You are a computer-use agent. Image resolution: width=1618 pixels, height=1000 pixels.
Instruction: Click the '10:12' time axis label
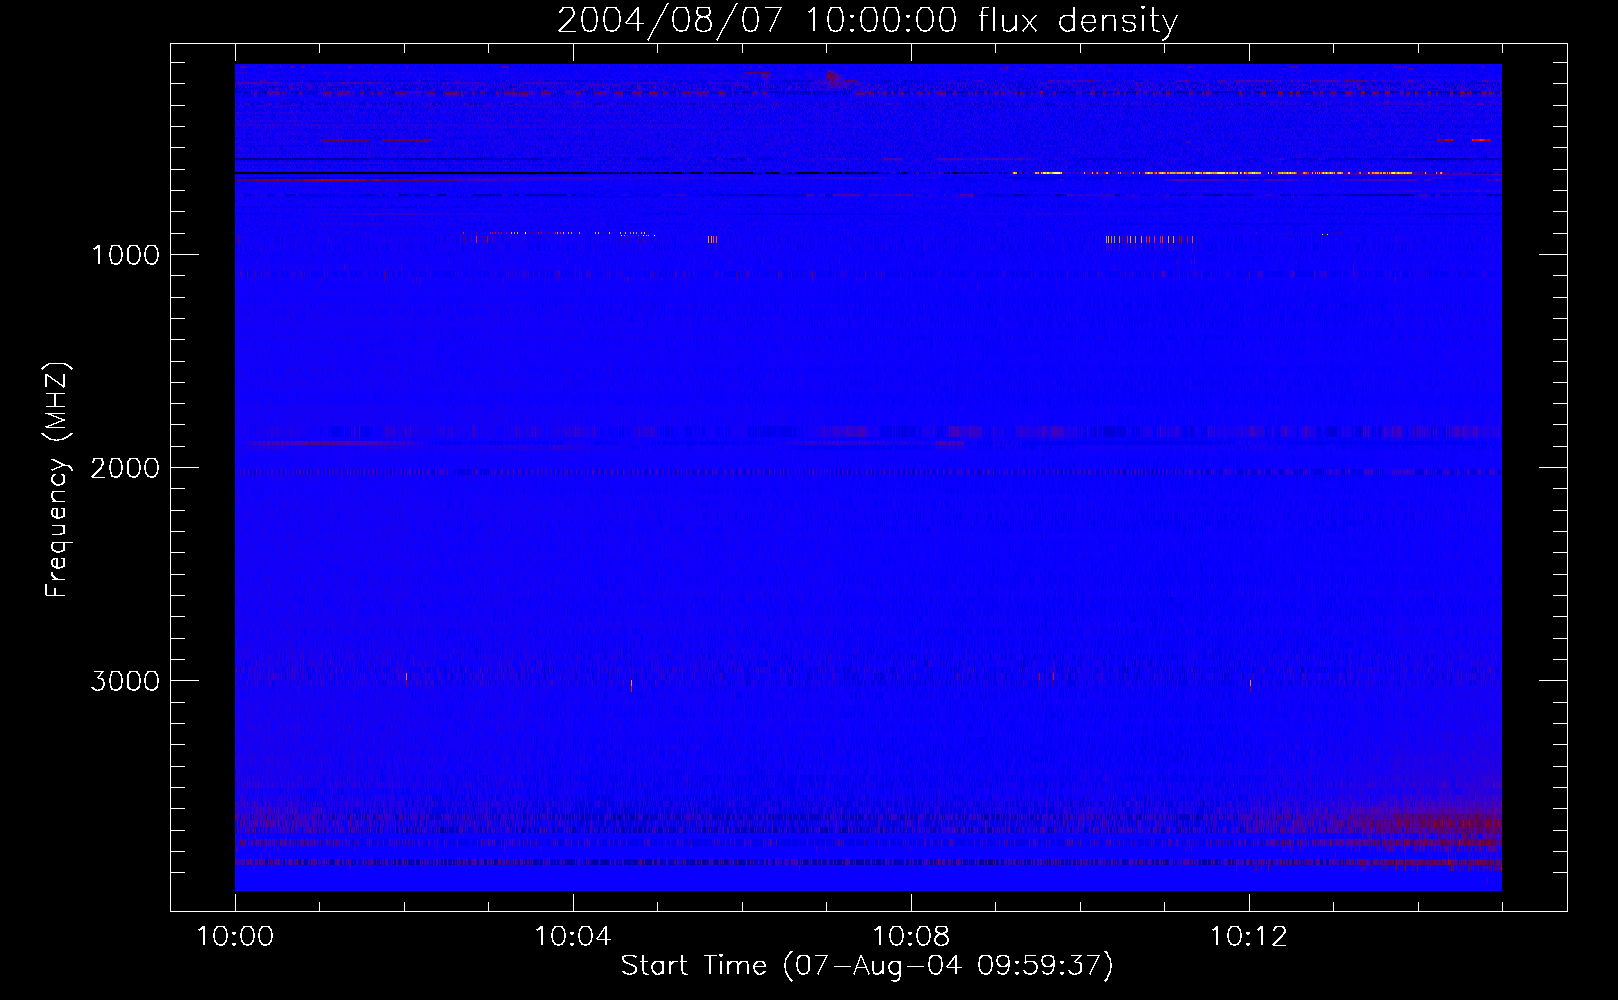[1249, 936]
